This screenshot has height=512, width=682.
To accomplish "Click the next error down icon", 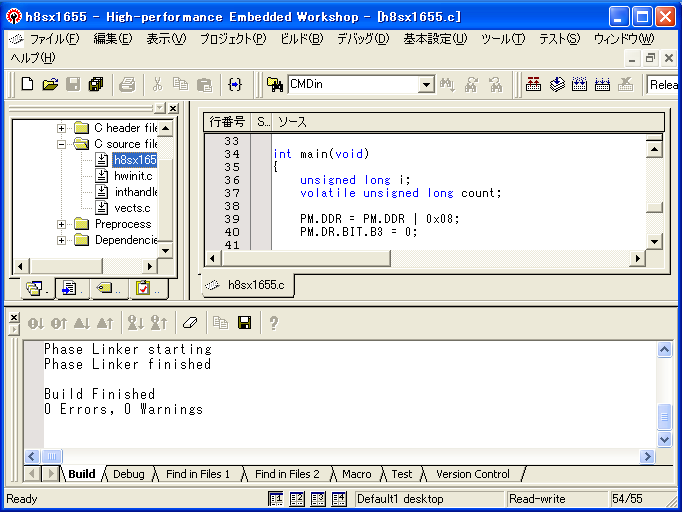I will [36, 323].
